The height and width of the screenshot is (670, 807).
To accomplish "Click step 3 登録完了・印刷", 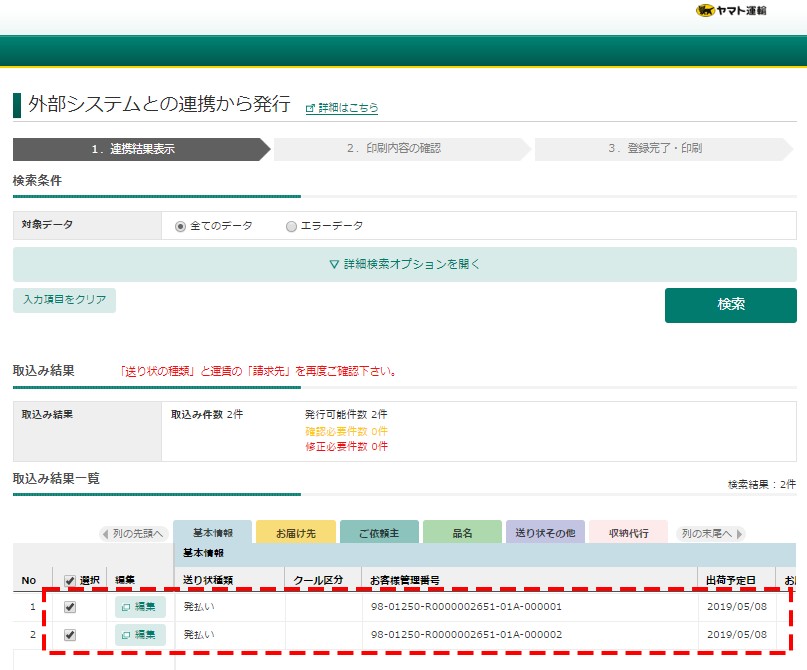I will pyautogui.click(x=663, y=149).
